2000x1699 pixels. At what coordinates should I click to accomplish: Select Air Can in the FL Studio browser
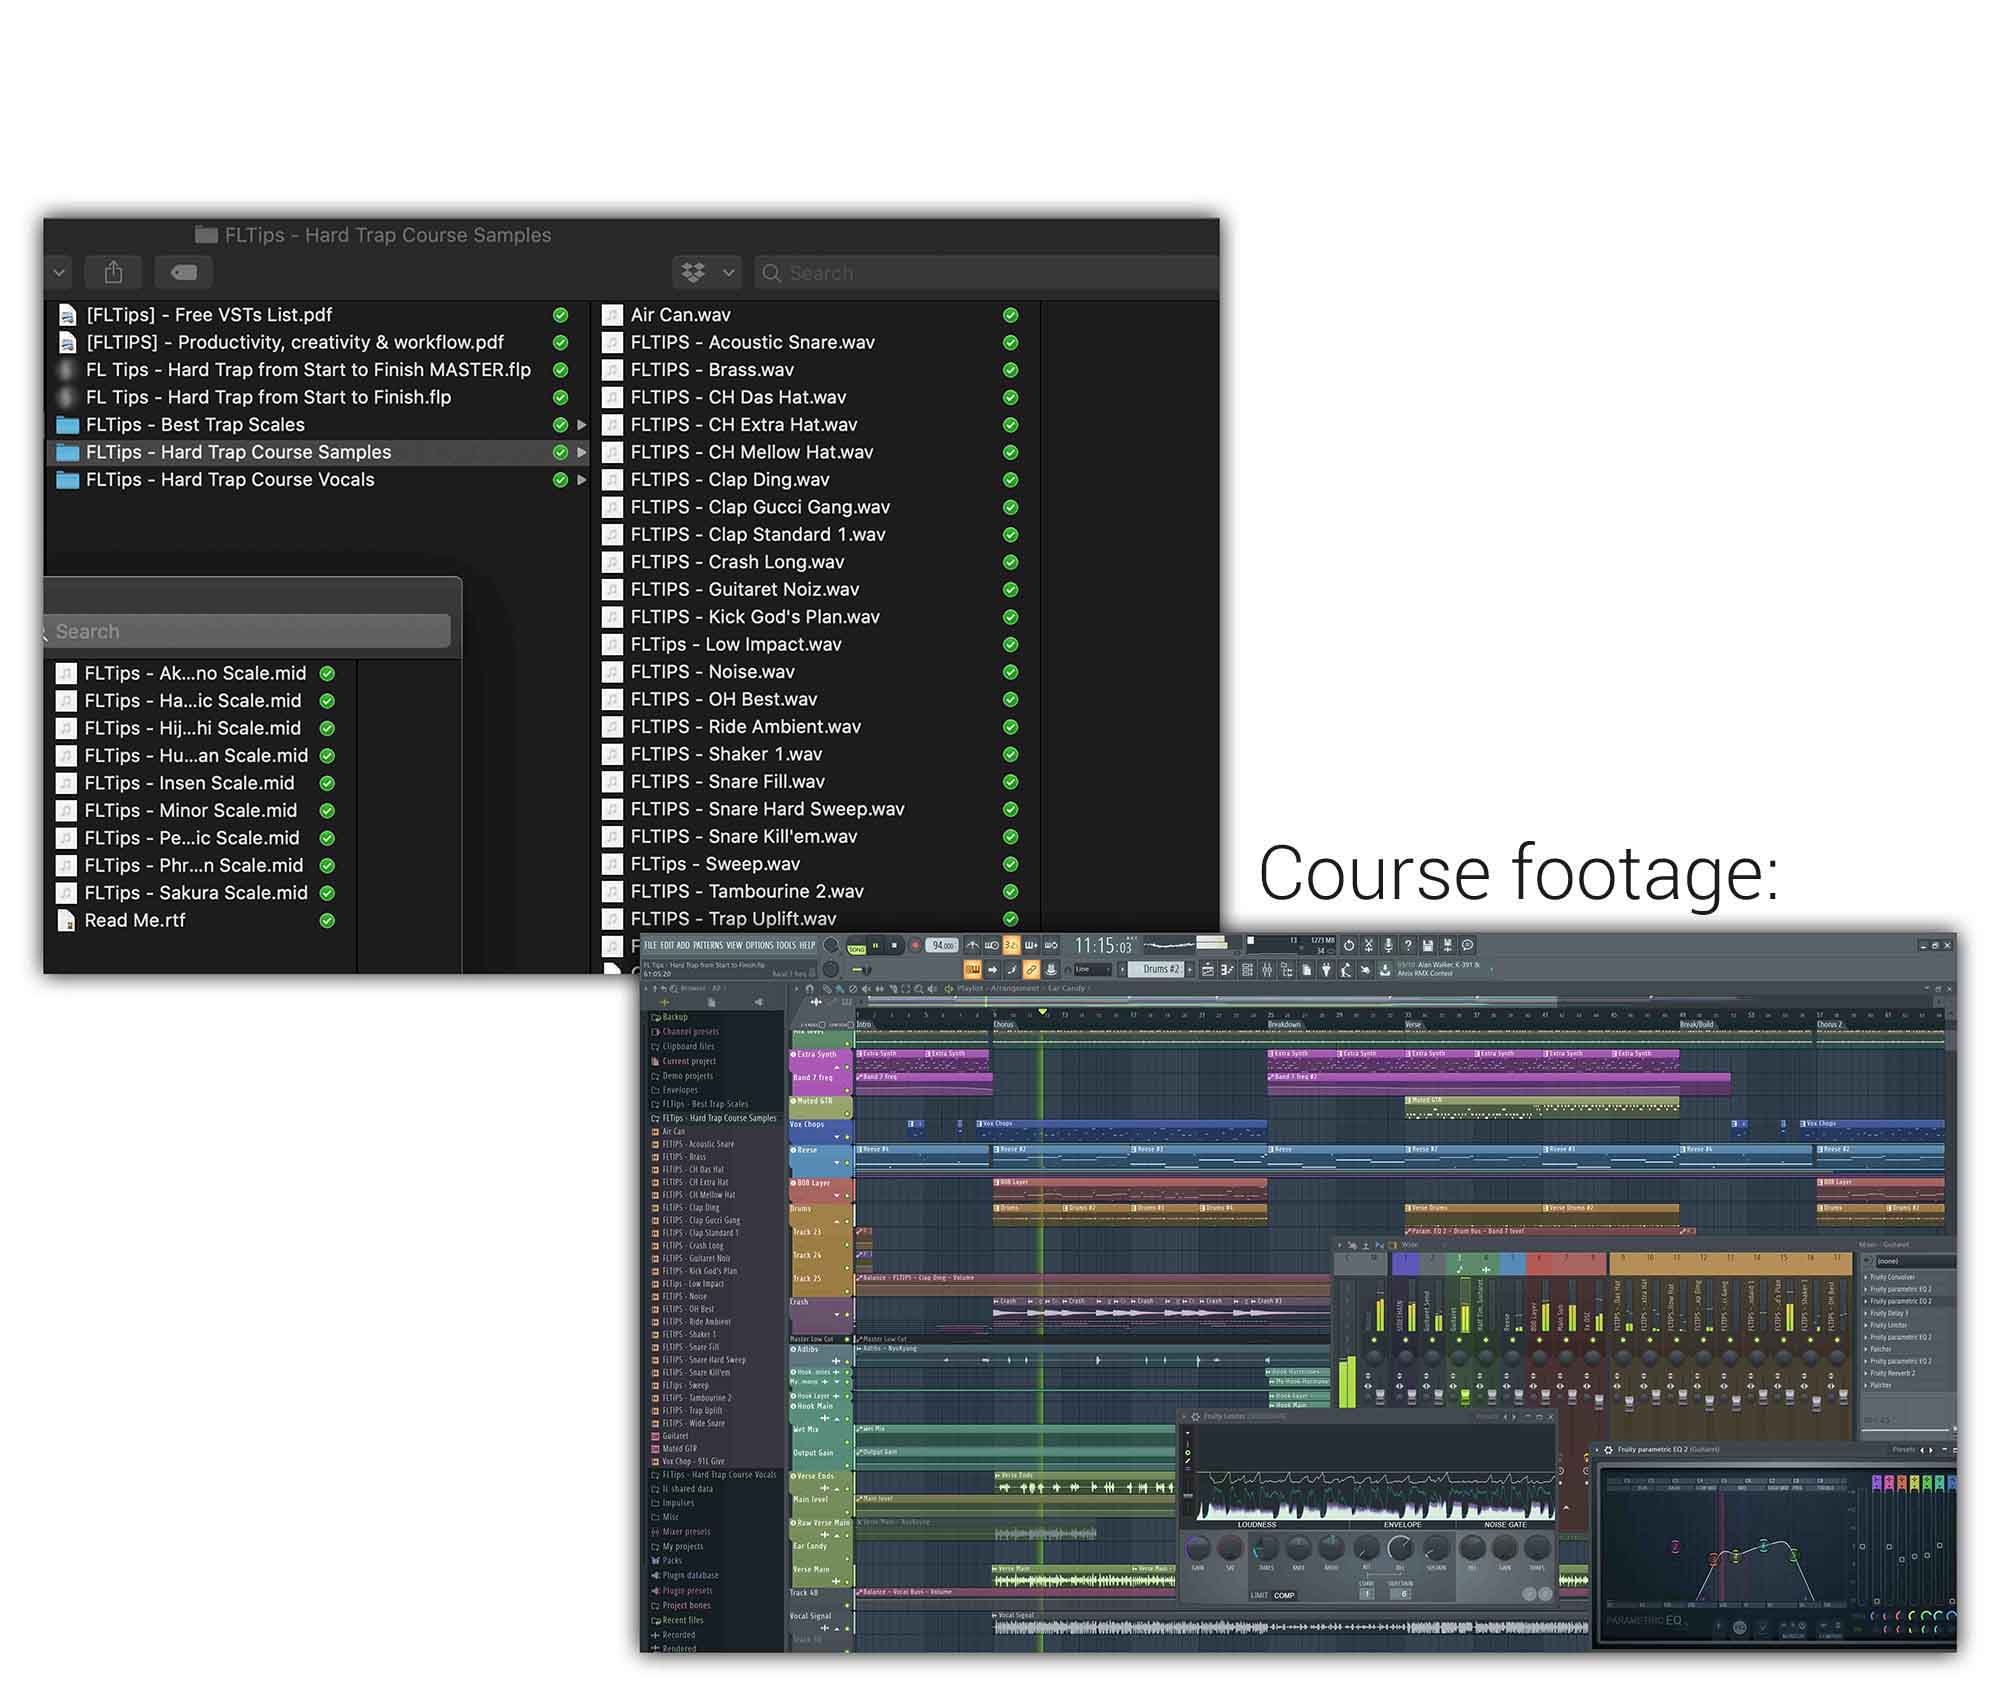click(673, 1131)
